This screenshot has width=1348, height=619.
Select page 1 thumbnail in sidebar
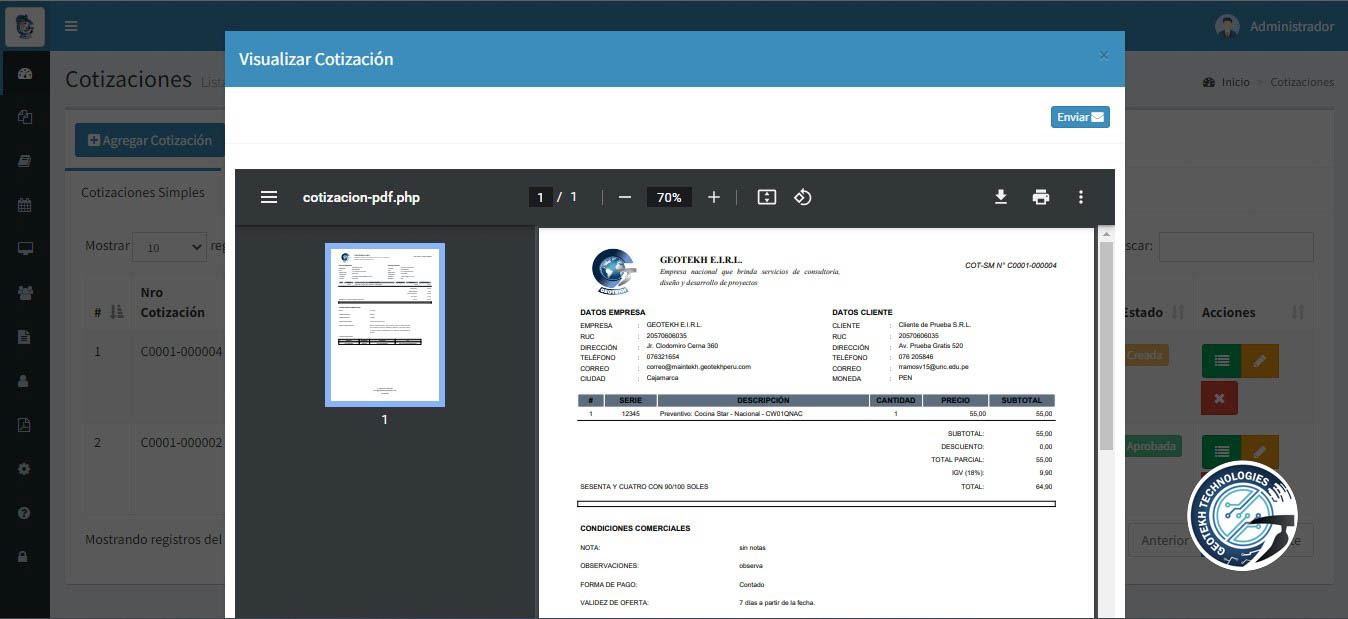coord(384,325)
